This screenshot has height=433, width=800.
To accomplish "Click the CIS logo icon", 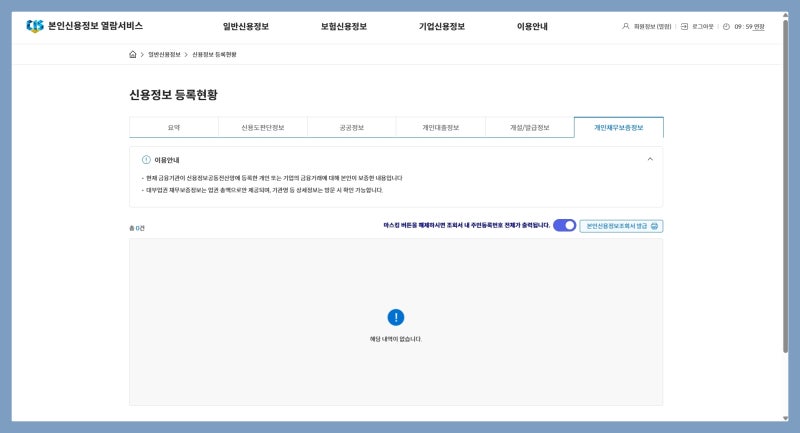I will [35, 26].
